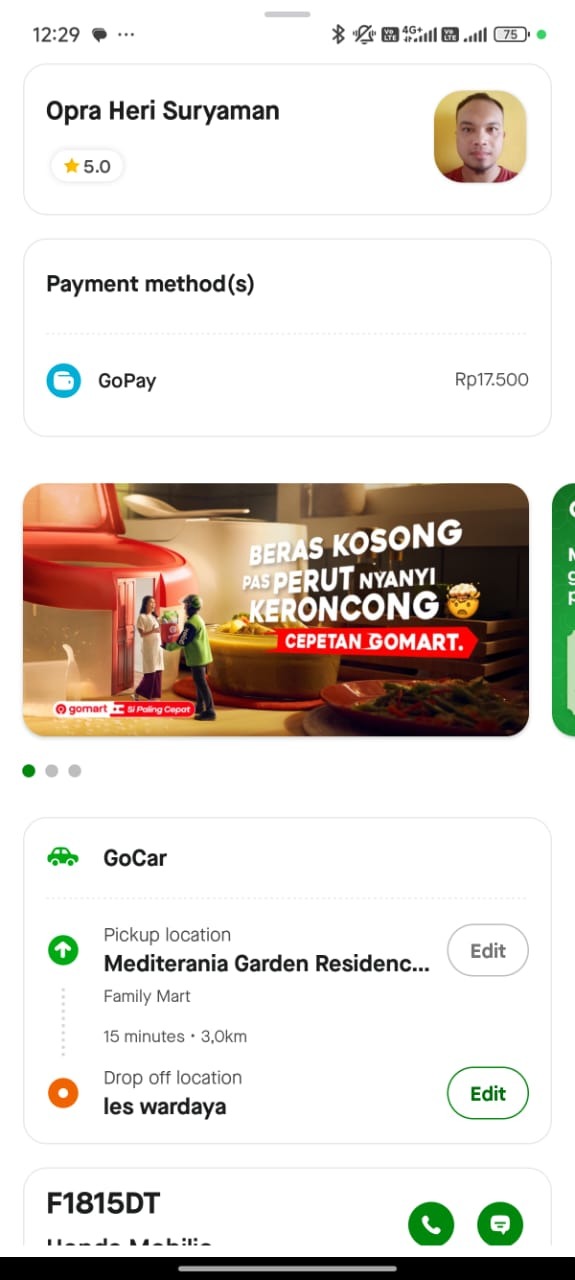Image resolution: width=575 pixels, height=1280 pixels.
Task: Open chat with driver message icon
Action: click(x=501, y=1224)
